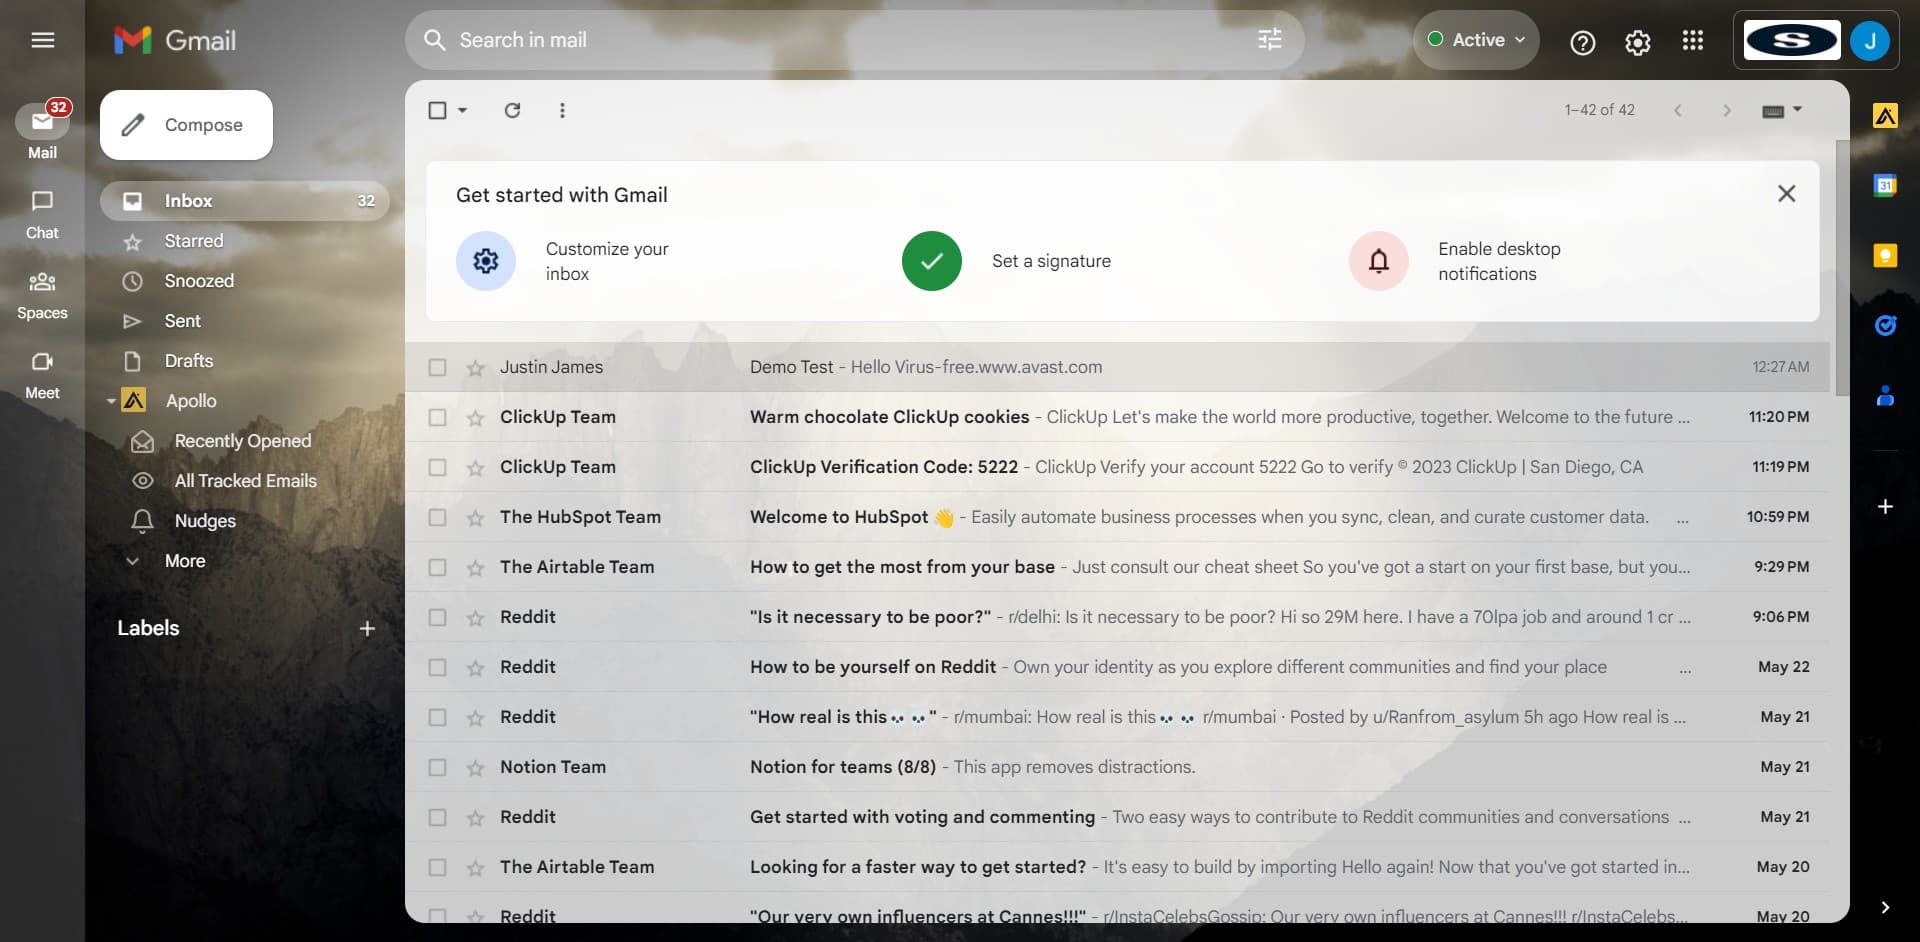This screenshot has height=942, width=1920.
Task: Select the checkbox on Justin James email
Action: point(437,367)
